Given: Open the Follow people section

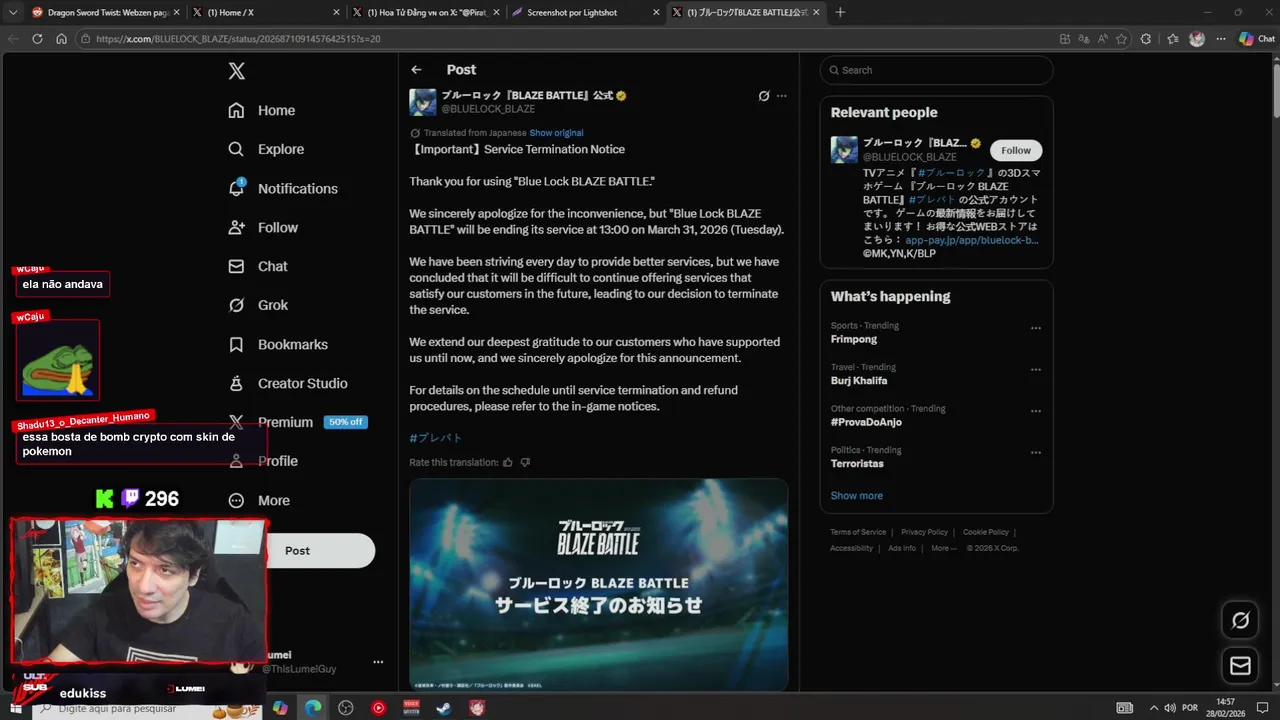Looking at the screenshot, I should click(x=262, y=227).
